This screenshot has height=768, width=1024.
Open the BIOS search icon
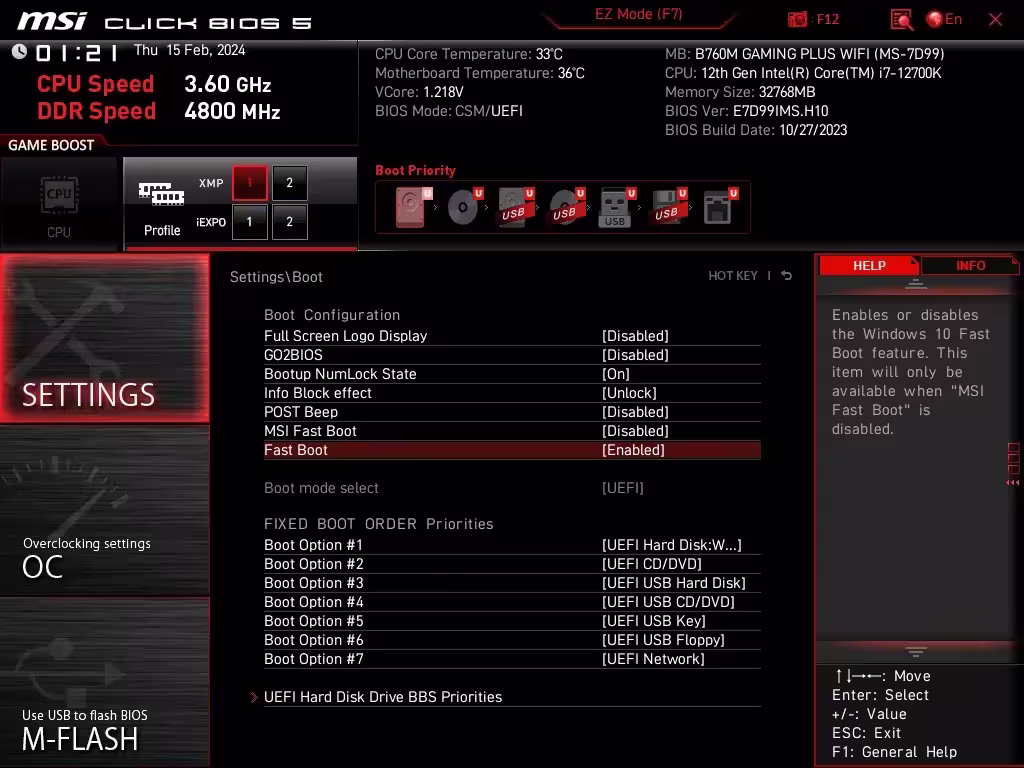pyautogui.click(x=901, y=20)
